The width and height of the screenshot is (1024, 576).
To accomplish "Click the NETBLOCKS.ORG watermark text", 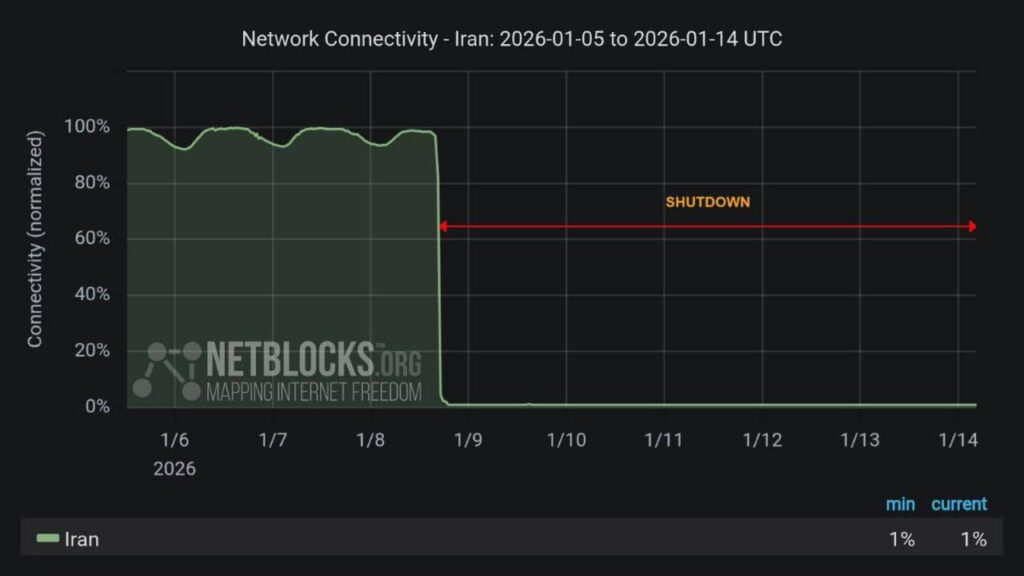I will click(x=313, y=360).
